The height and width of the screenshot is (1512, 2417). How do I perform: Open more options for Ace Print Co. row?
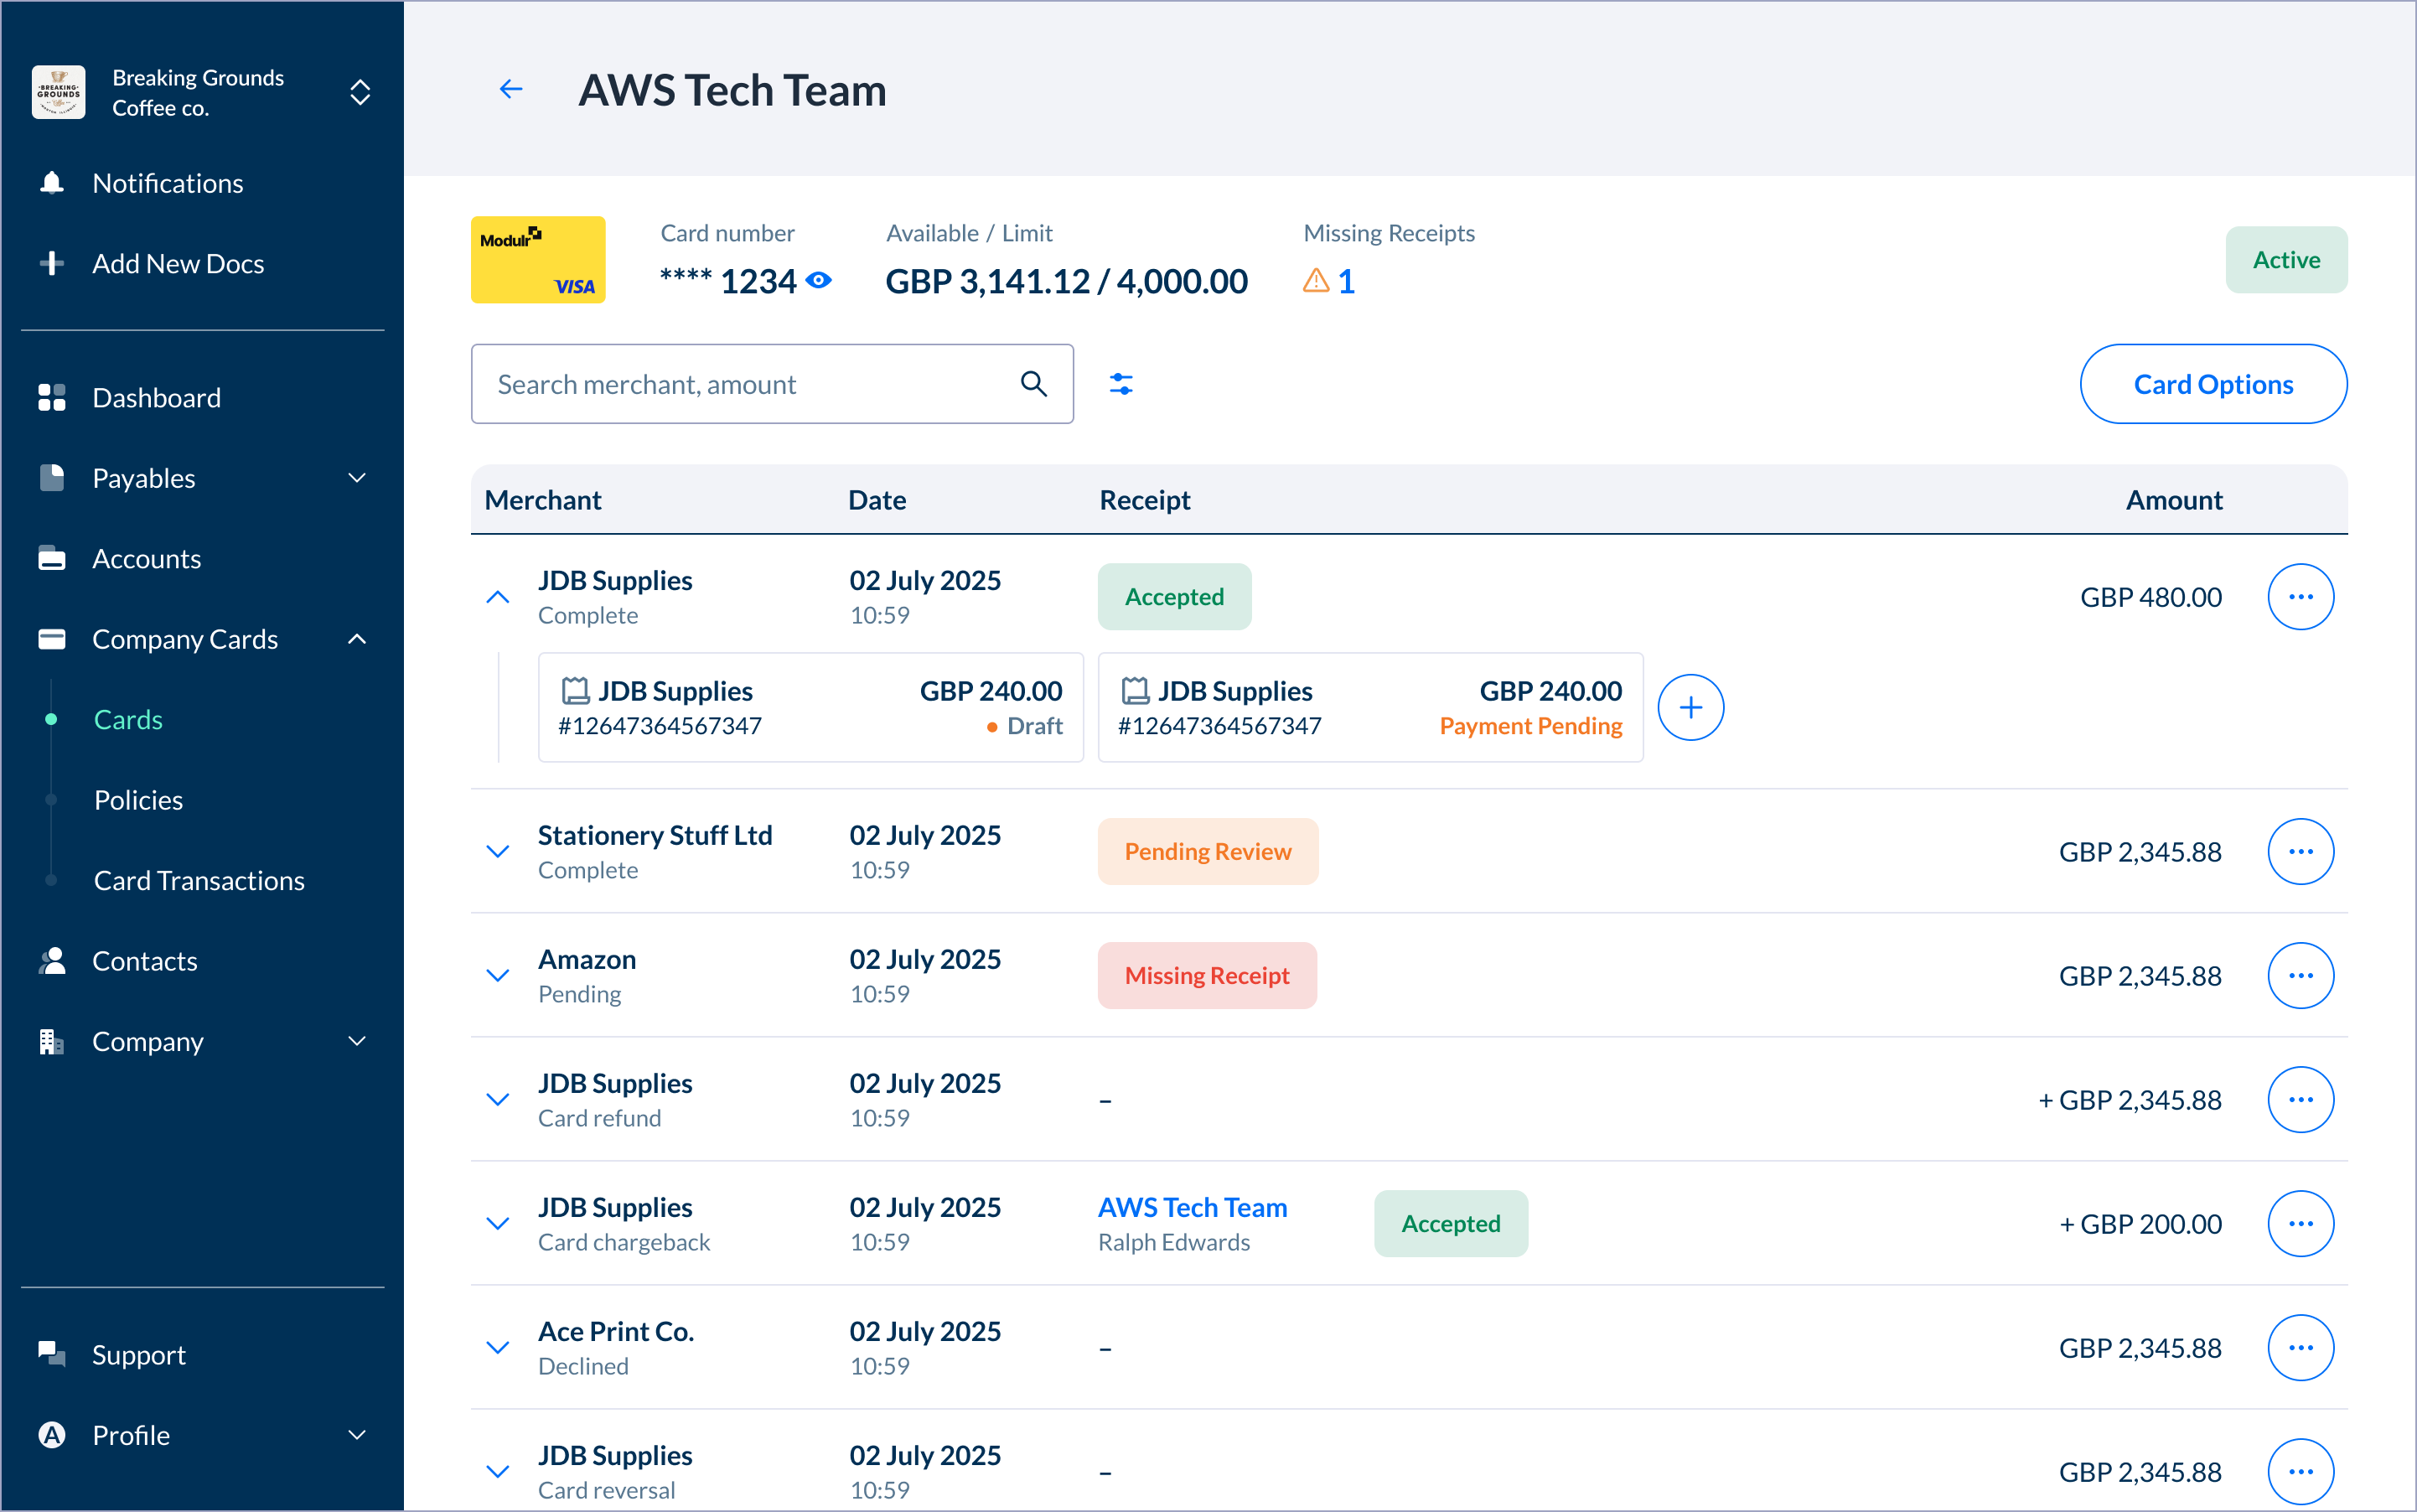pos(2300,1348)
